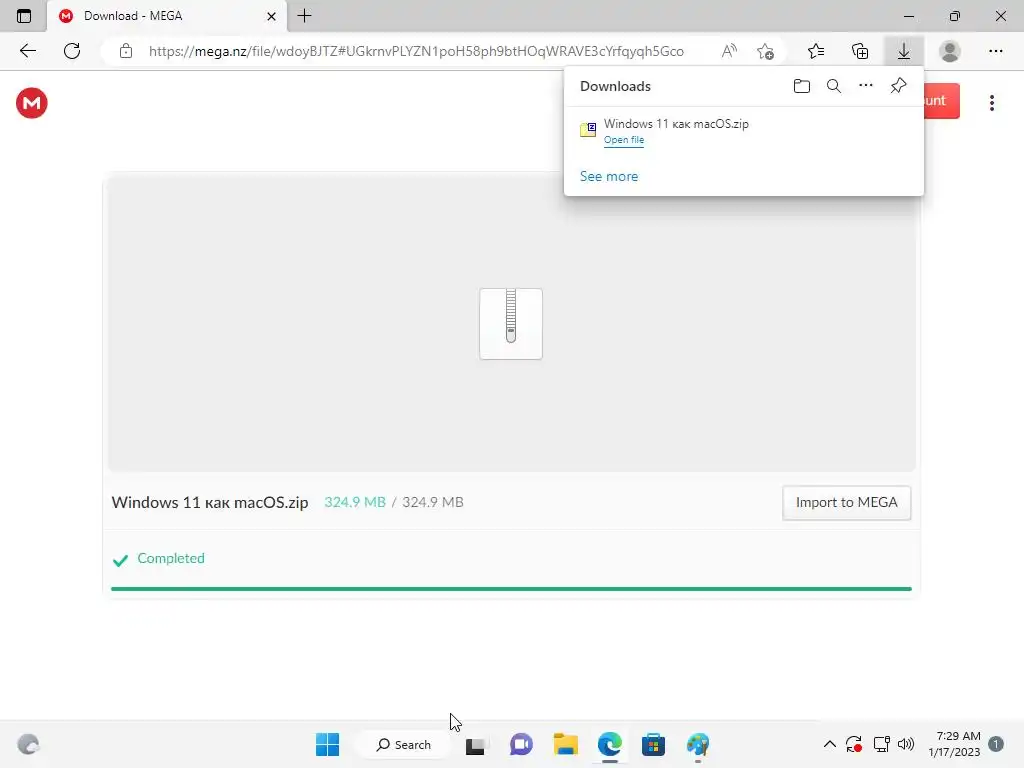
Task: Click the taskbar Search box
Action: tap(404, 744)
